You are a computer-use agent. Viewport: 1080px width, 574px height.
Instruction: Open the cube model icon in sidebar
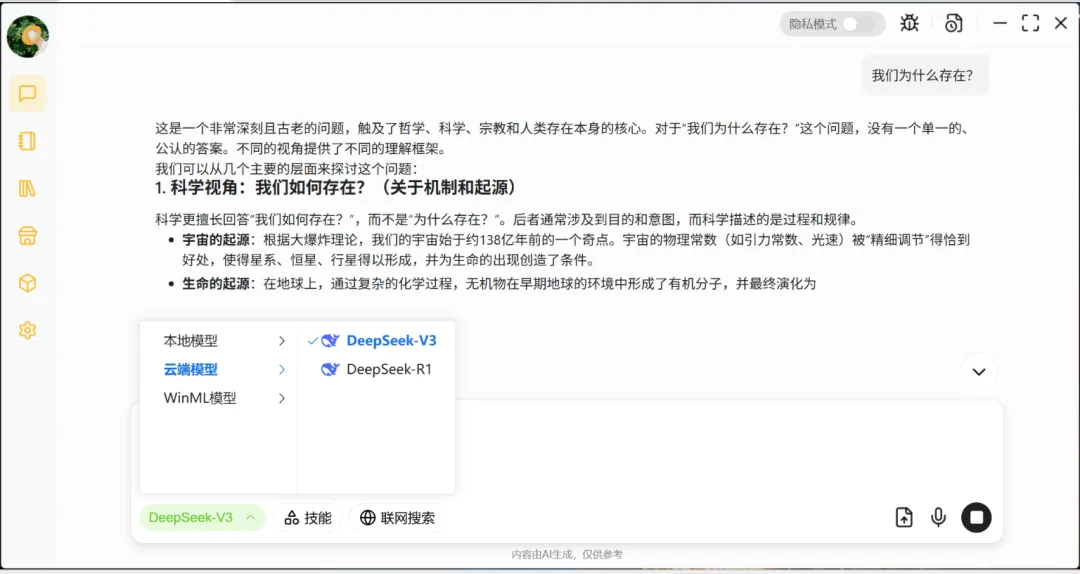(28, 283)
